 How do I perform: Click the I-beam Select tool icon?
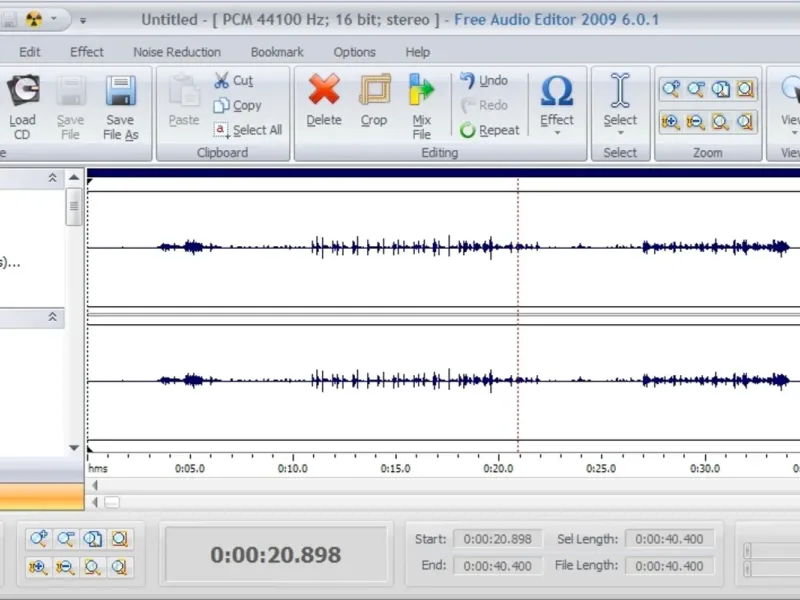[x=620, y=90]
